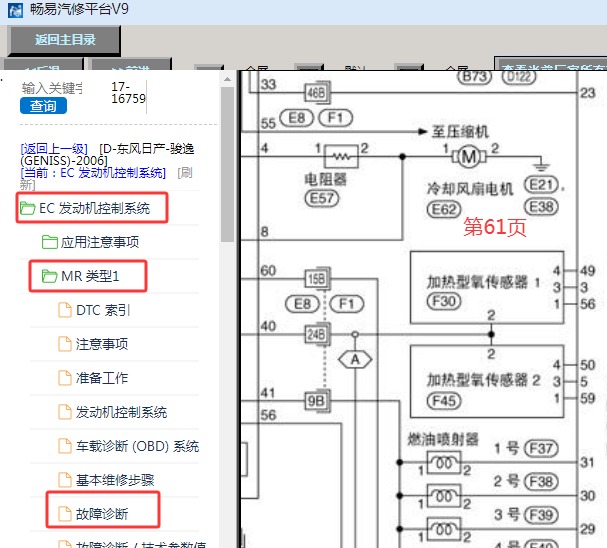Viewport: 607px width, 548px height.
Task: Click the F30 connector label
Action: click(444, 301)
